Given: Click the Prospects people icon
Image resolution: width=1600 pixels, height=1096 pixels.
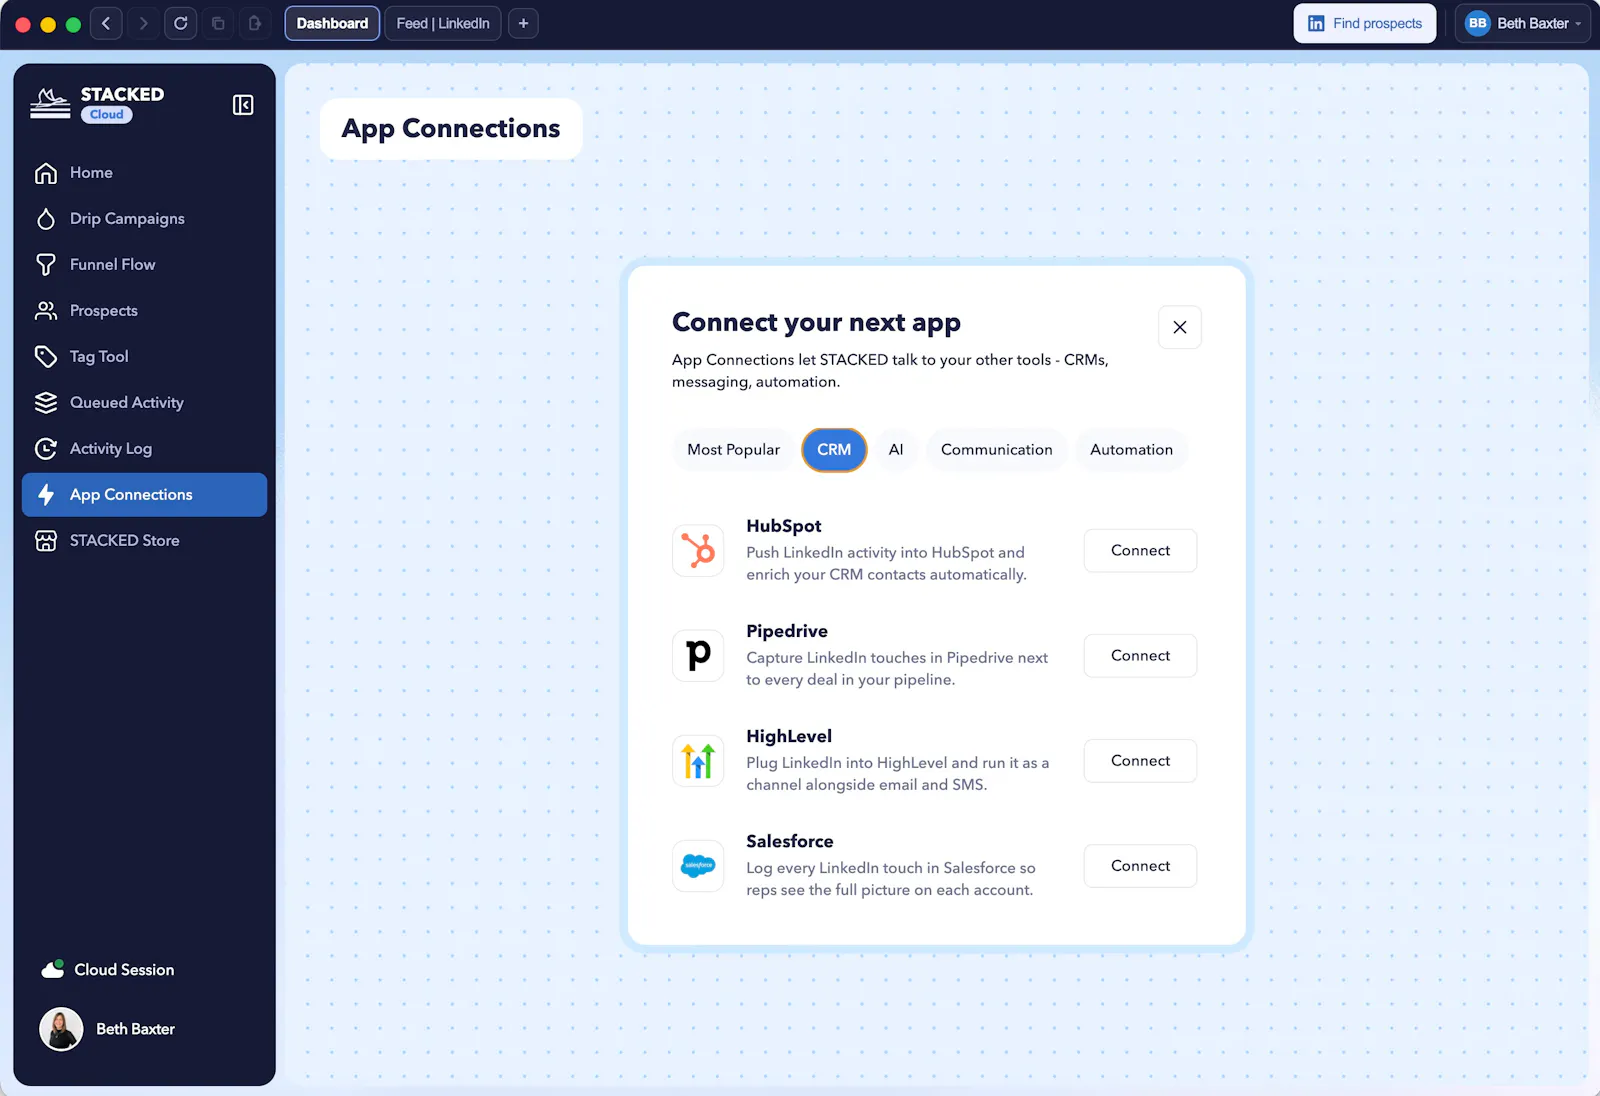Looking at the screenshot, I should [46, 311].
